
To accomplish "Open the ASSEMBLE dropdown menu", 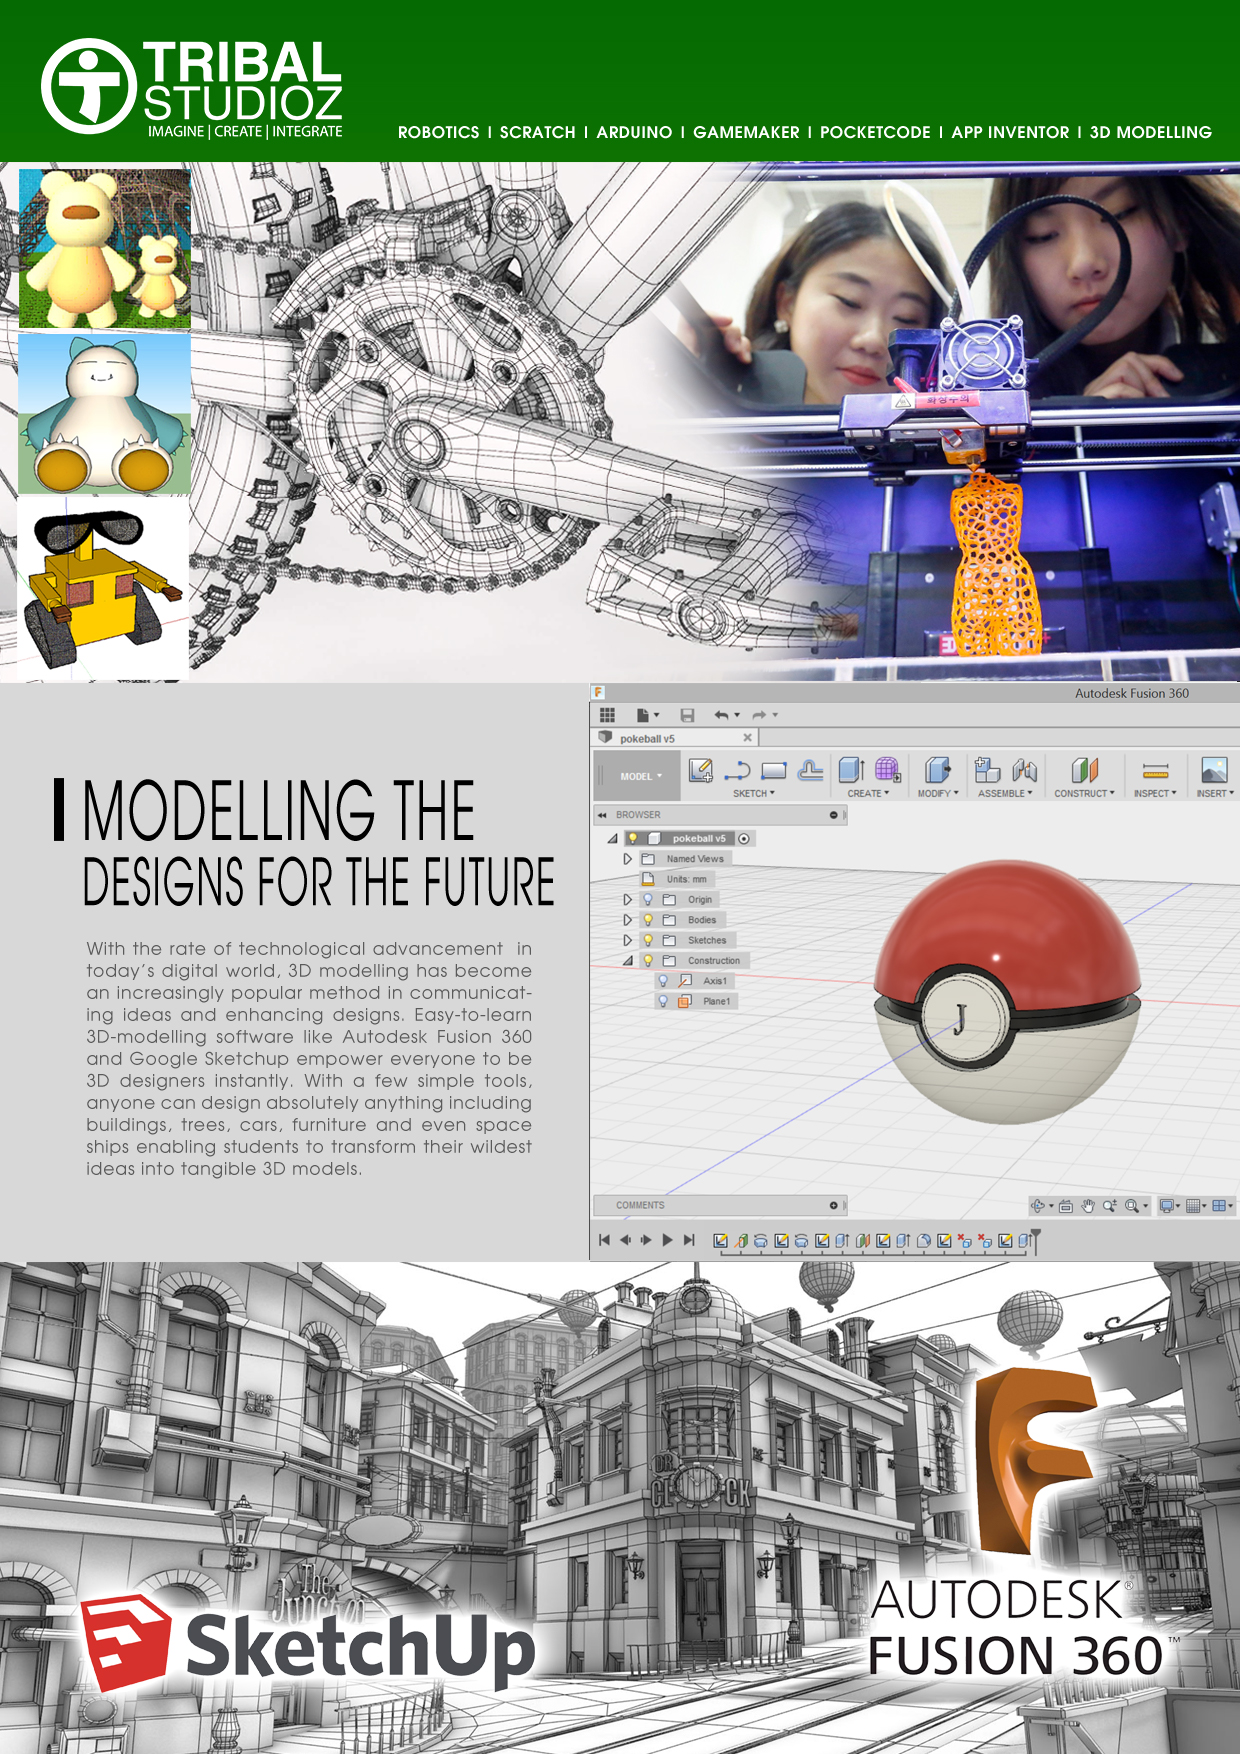I will tap(1005, 794).
